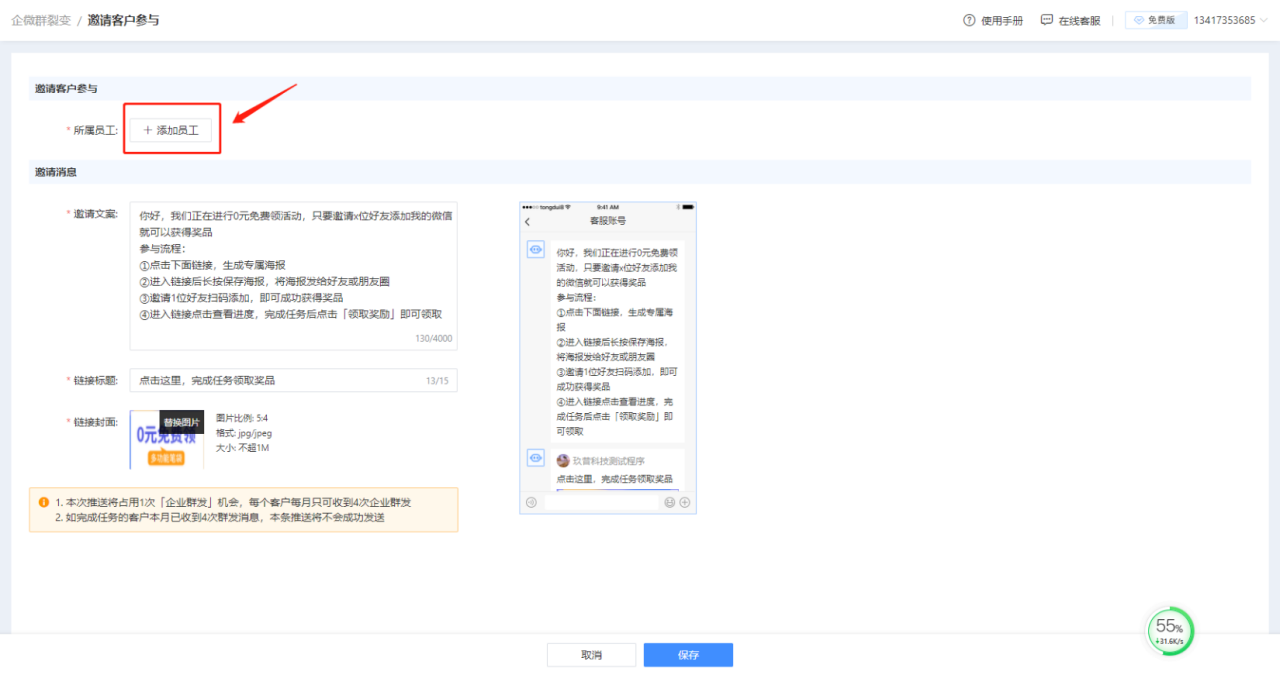The image size is (1280, 675).
Task: Click the 免费版 diamond badge
Action: click(x=1156, y=19)
